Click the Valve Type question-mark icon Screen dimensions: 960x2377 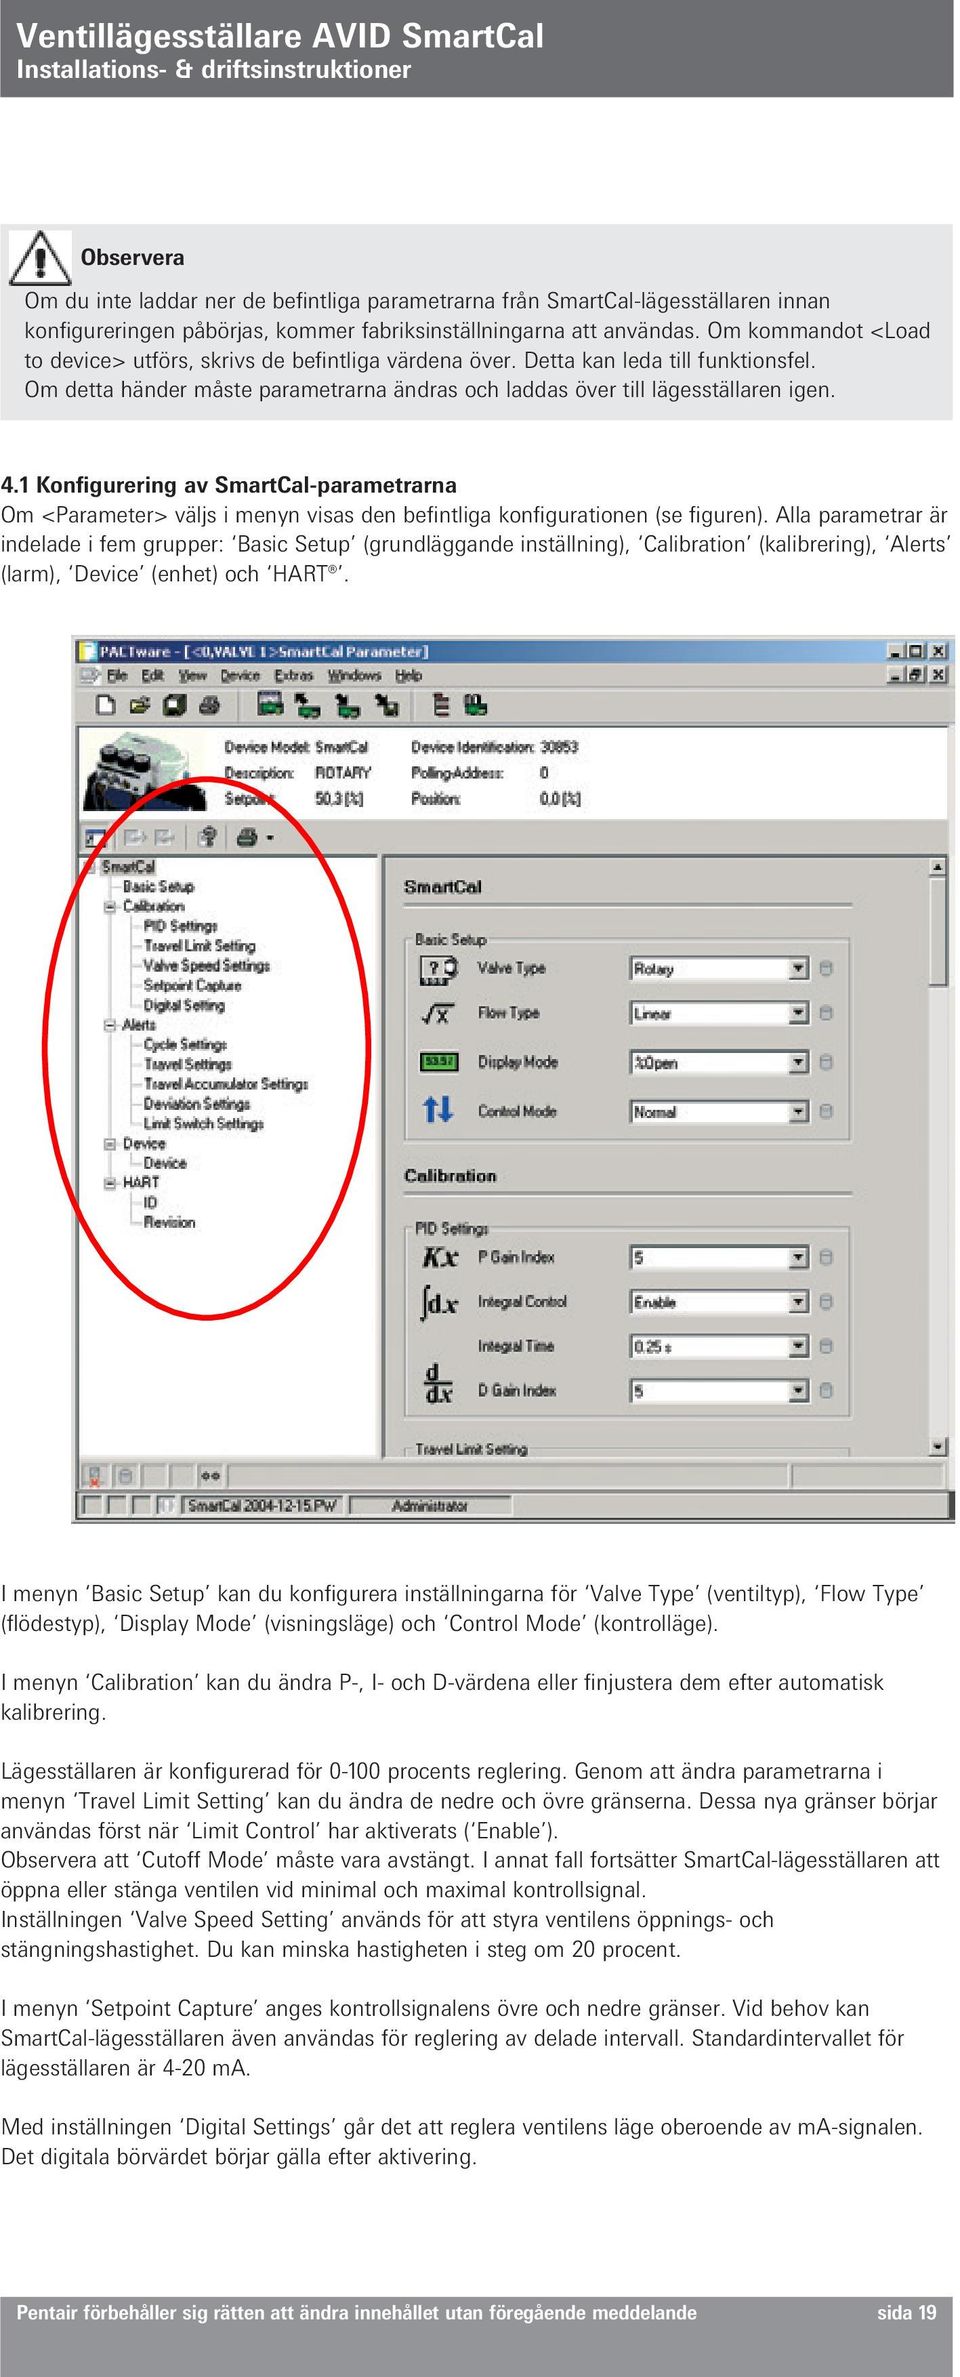point(438,969)
